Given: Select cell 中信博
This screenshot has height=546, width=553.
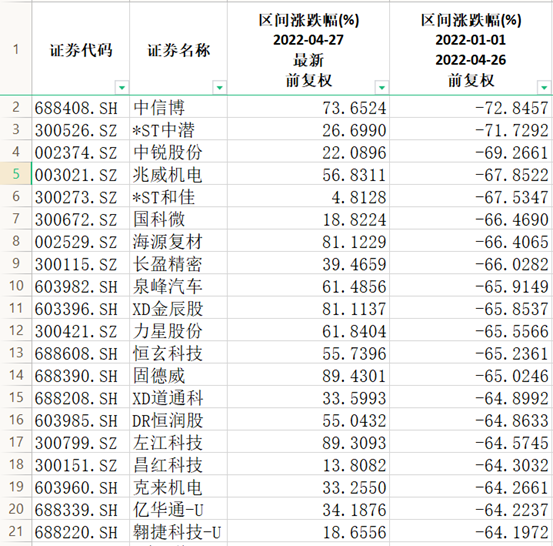Looking at the screenshot, I should pos(178,107).
